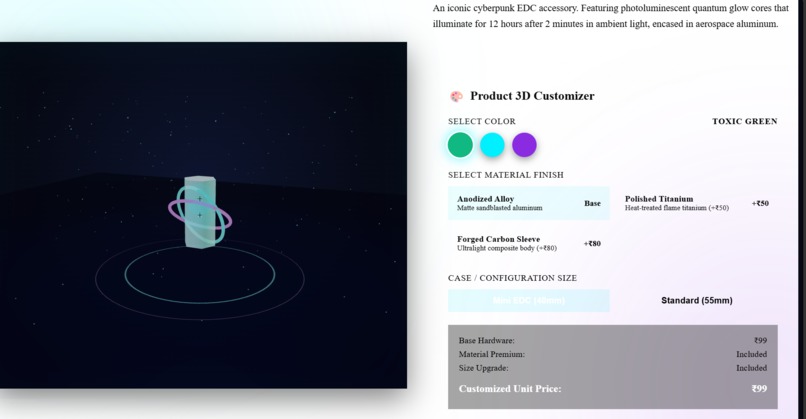This screenshot has height=419, width=806.
Task: Click the SELECT MATERIAL FINISH label
Action: pyautogui.click(x=505, y=175)
